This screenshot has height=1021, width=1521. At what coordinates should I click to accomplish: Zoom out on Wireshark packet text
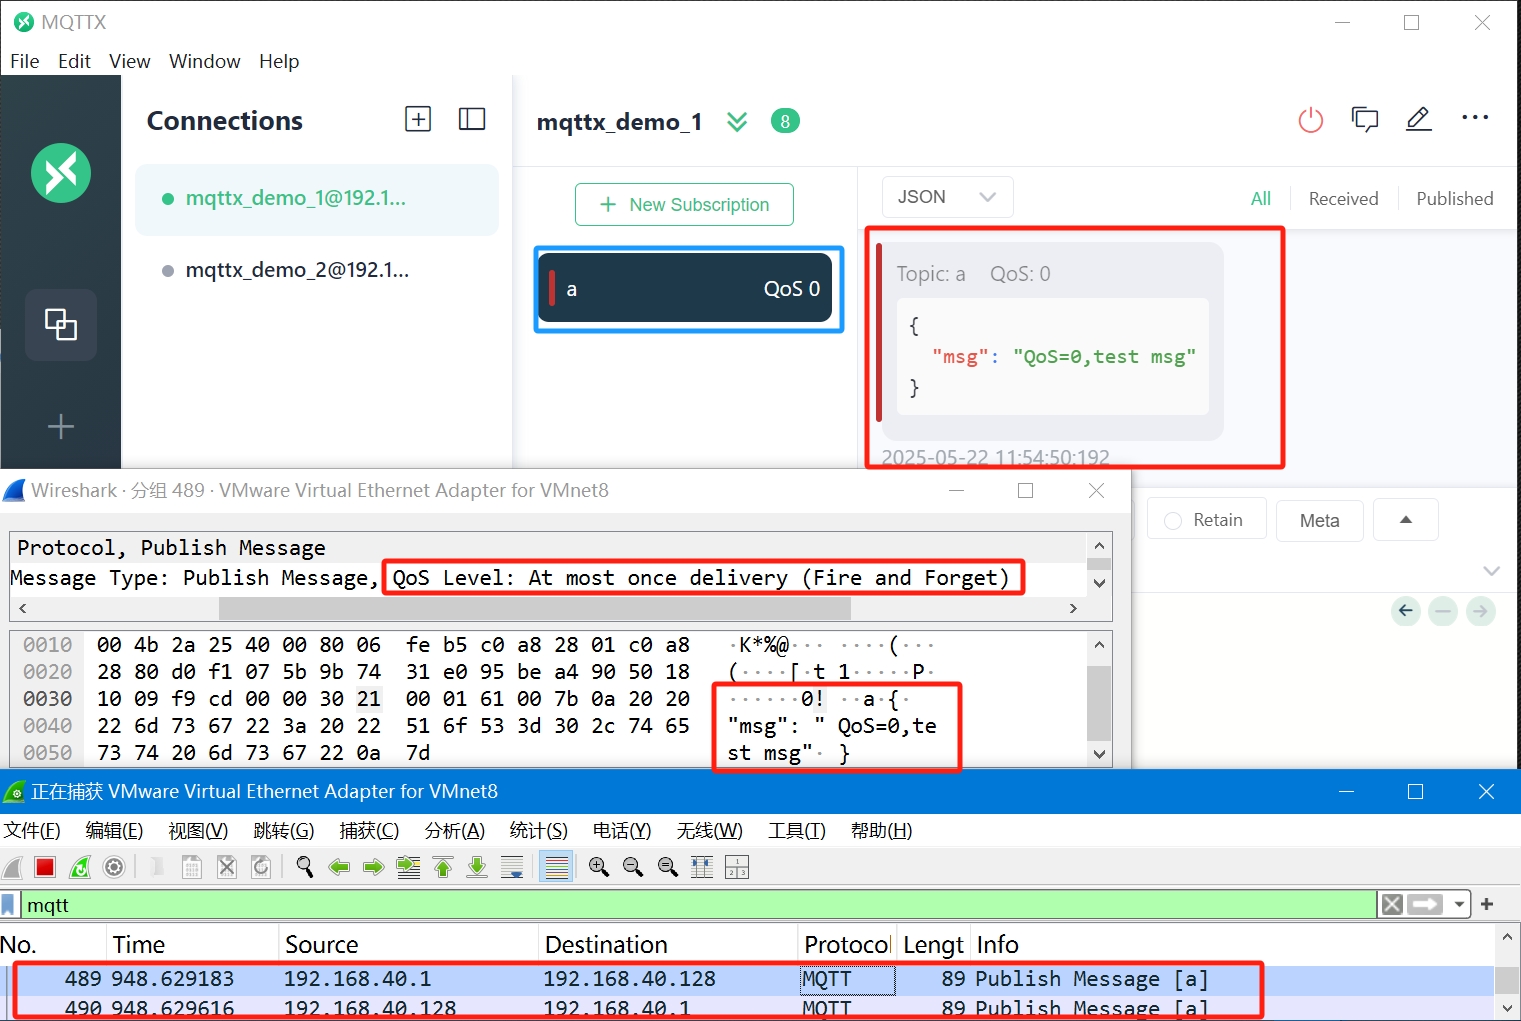(633, 867)
